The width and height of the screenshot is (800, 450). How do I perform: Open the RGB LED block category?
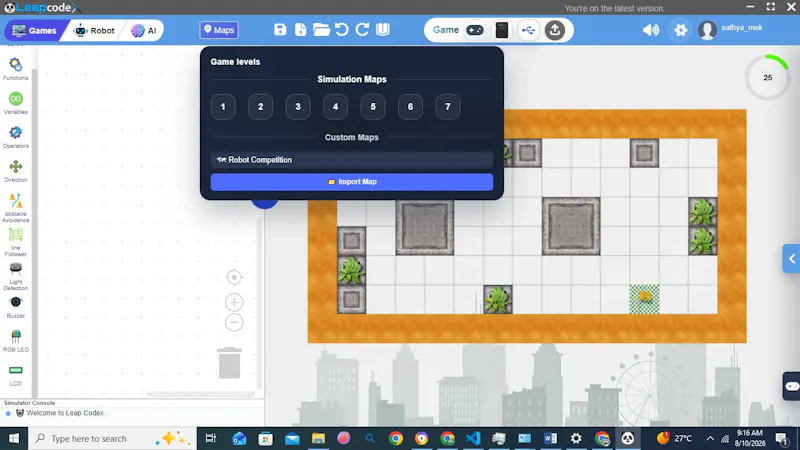pyautogui.click(x=15, y=341)
